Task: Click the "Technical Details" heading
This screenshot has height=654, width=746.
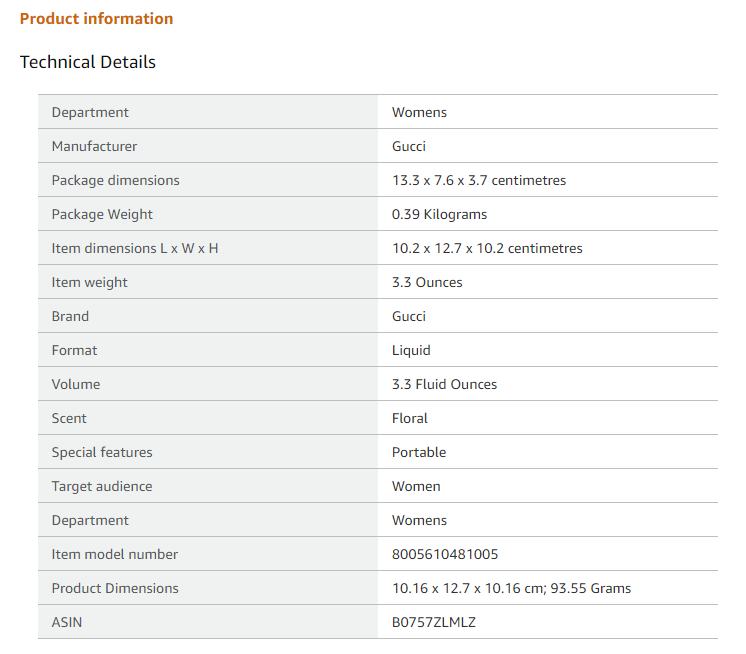Action: pos(88,62)
